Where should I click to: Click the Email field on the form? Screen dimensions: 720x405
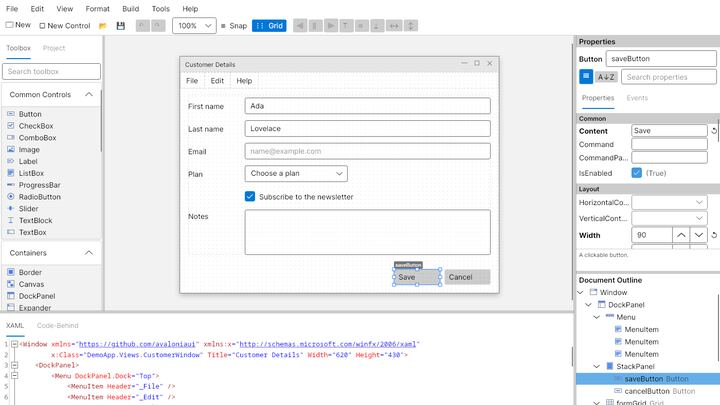click(367, 151)
